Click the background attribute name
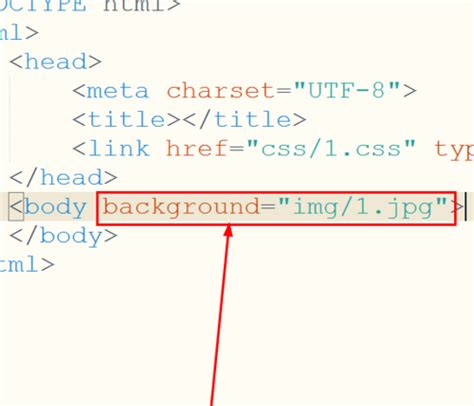The width and height of the screenshot is (474, 406). click(x=181, y=207)
